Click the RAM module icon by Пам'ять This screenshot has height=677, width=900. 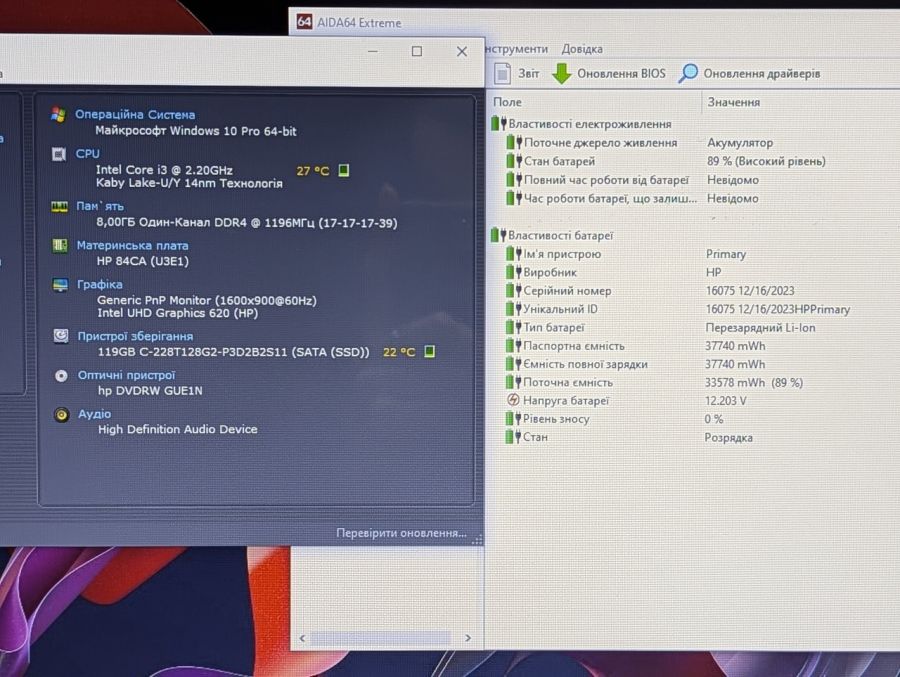(x=59, y=207)
